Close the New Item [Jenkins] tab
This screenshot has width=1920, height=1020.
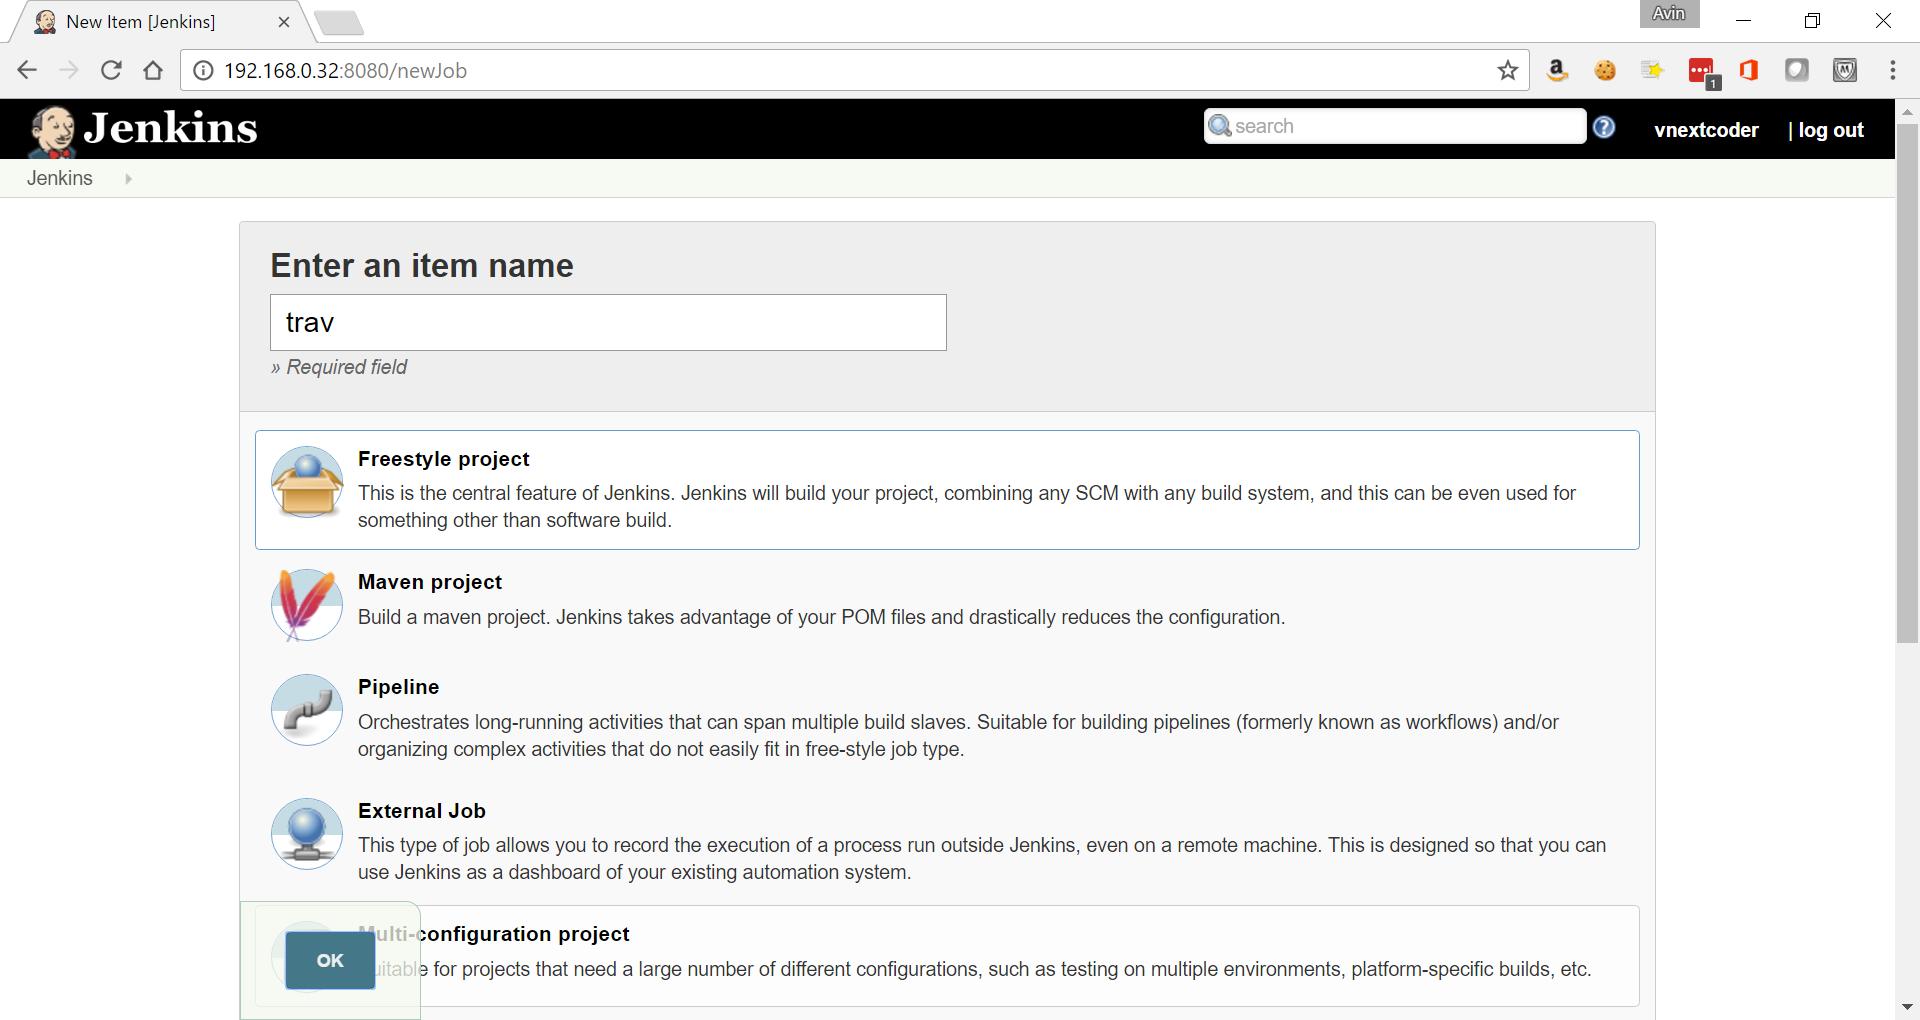(x=284, y=22)
